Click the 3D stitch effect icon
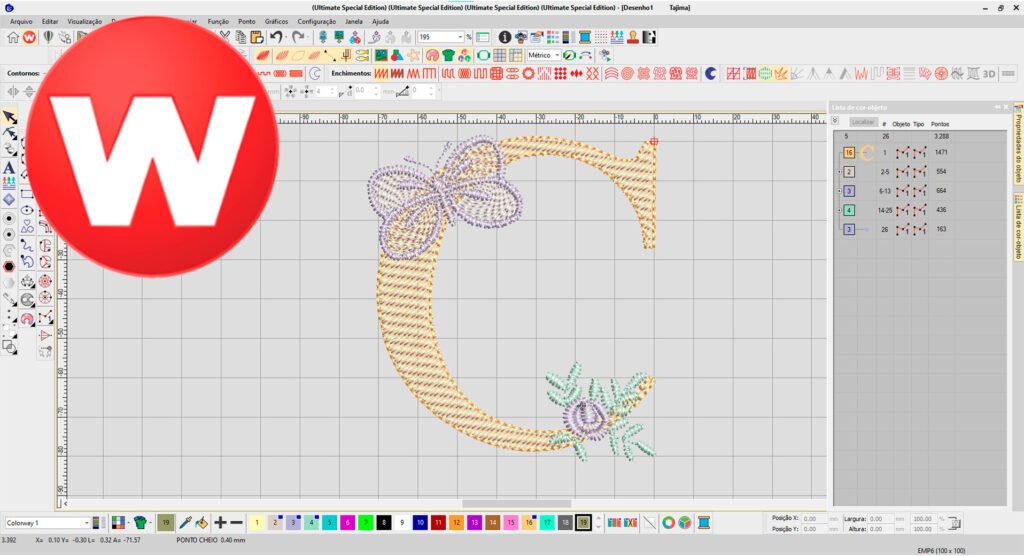Screen dimensions: 1024x556 click(989, 74)
